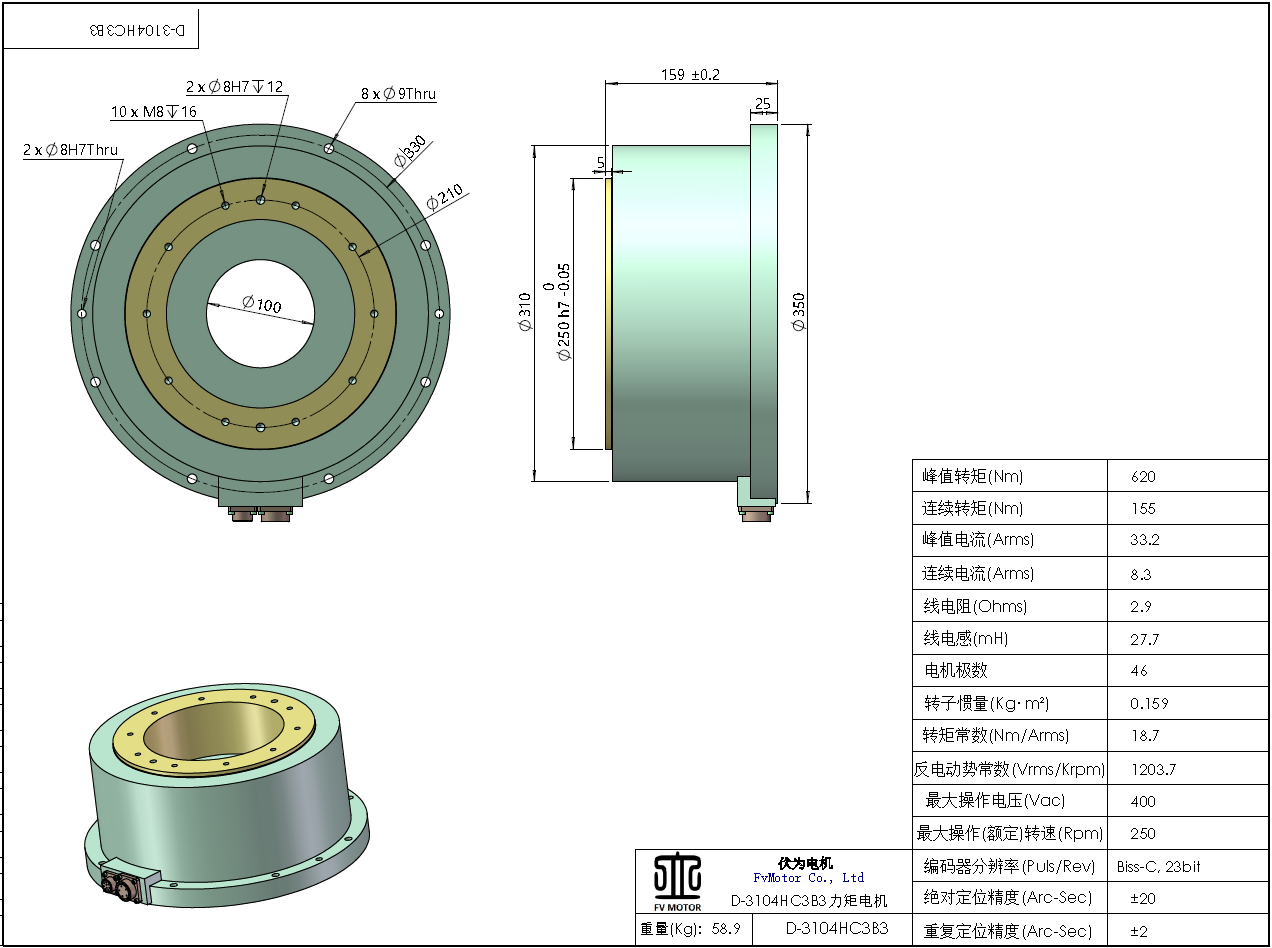
Task: Click the '25' flange thickness dimension
Action: click(x=763, y=103)
